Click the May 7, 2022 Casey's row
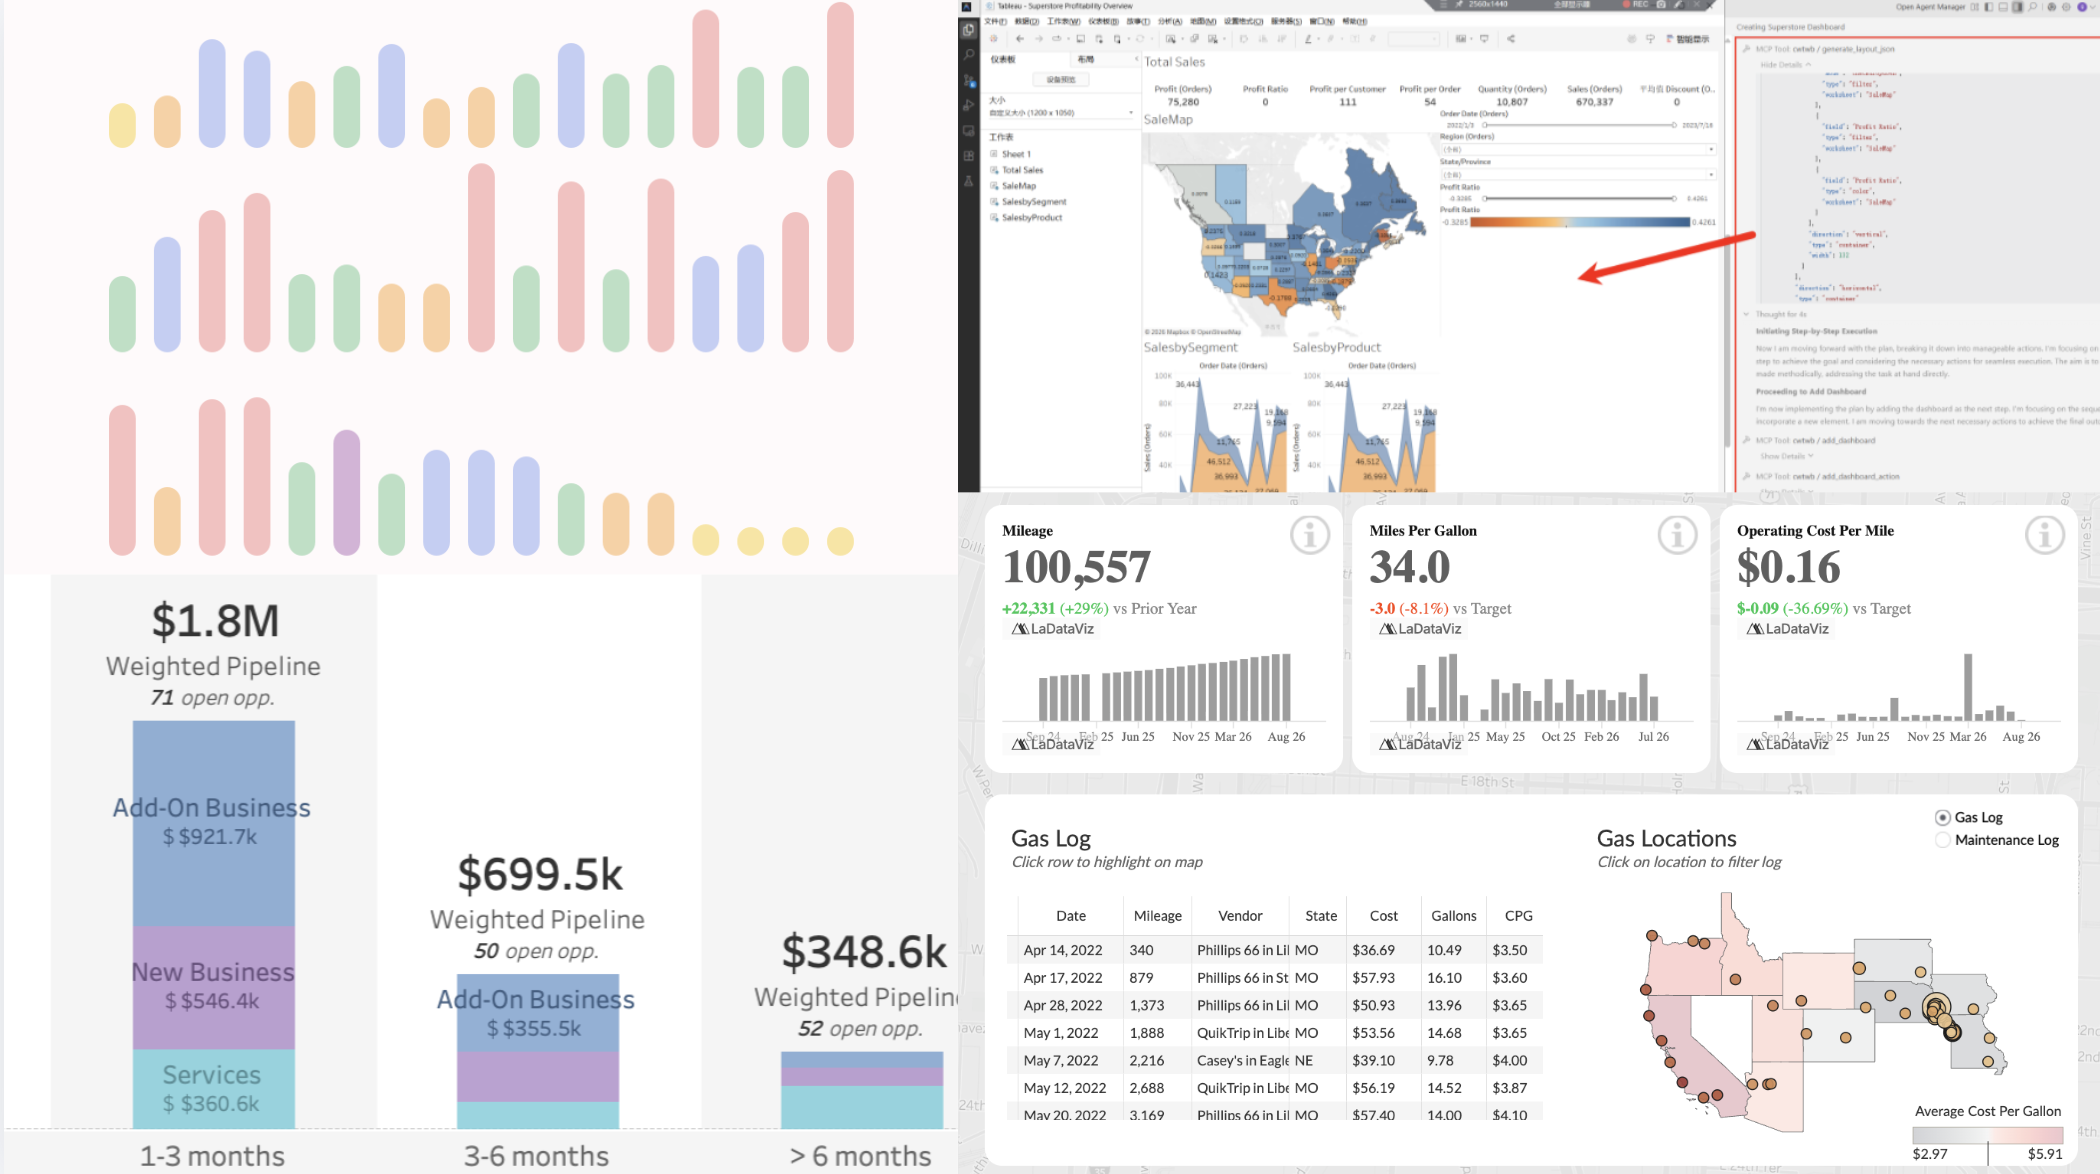2100x1174 pixels. [1275, 1060]
